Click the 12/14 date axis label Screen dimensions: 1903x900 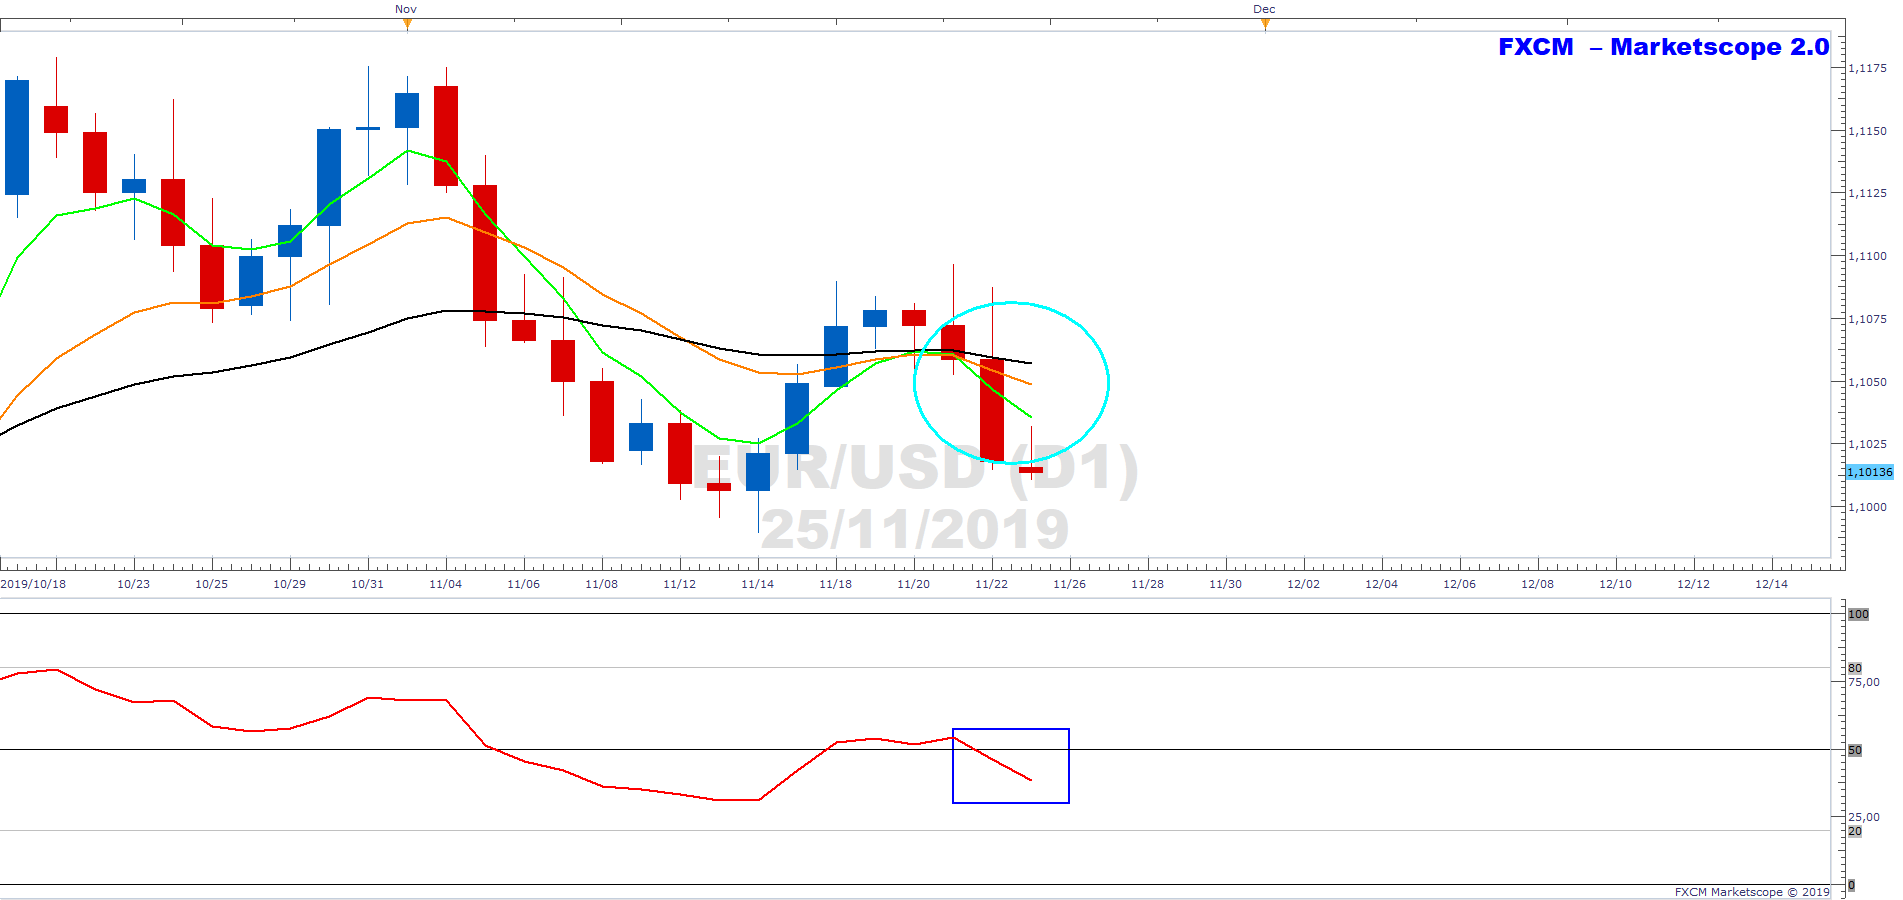point(1771,584)
